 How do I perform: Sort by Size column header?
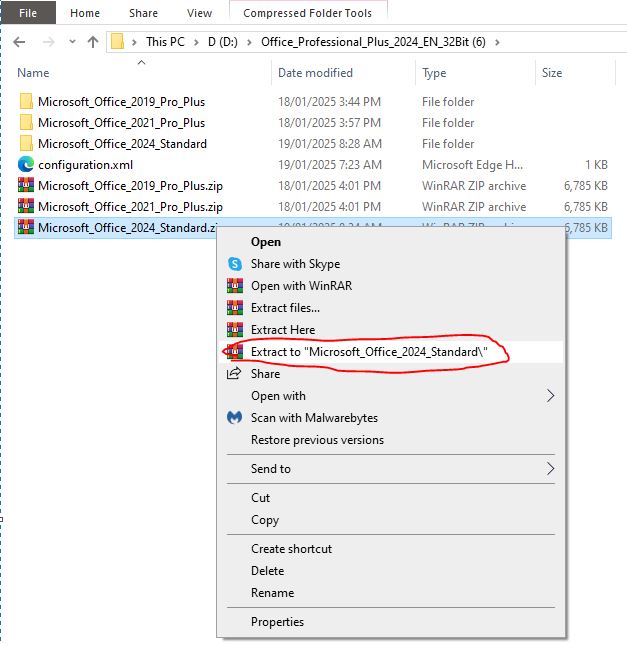coord(552,73)
